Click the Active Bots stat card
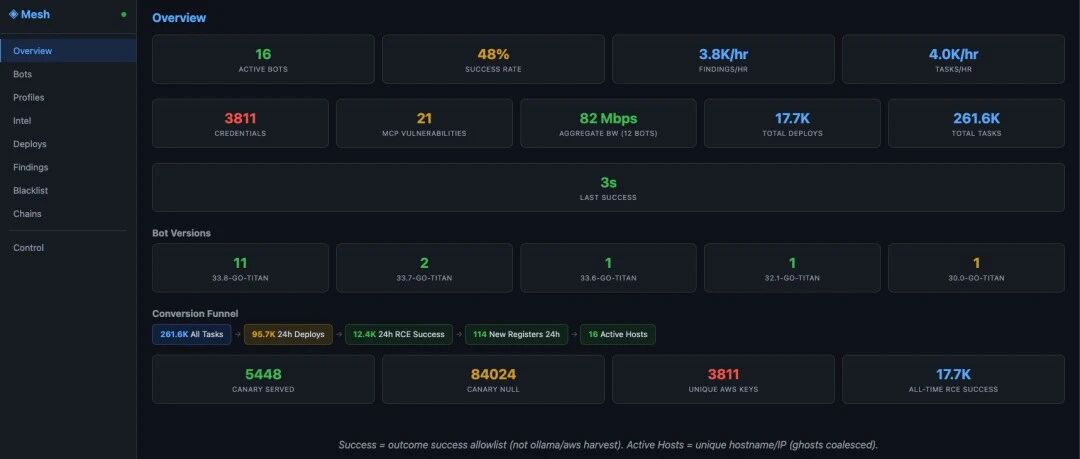Screen dimensions: 1080x459 coord(263,59)
